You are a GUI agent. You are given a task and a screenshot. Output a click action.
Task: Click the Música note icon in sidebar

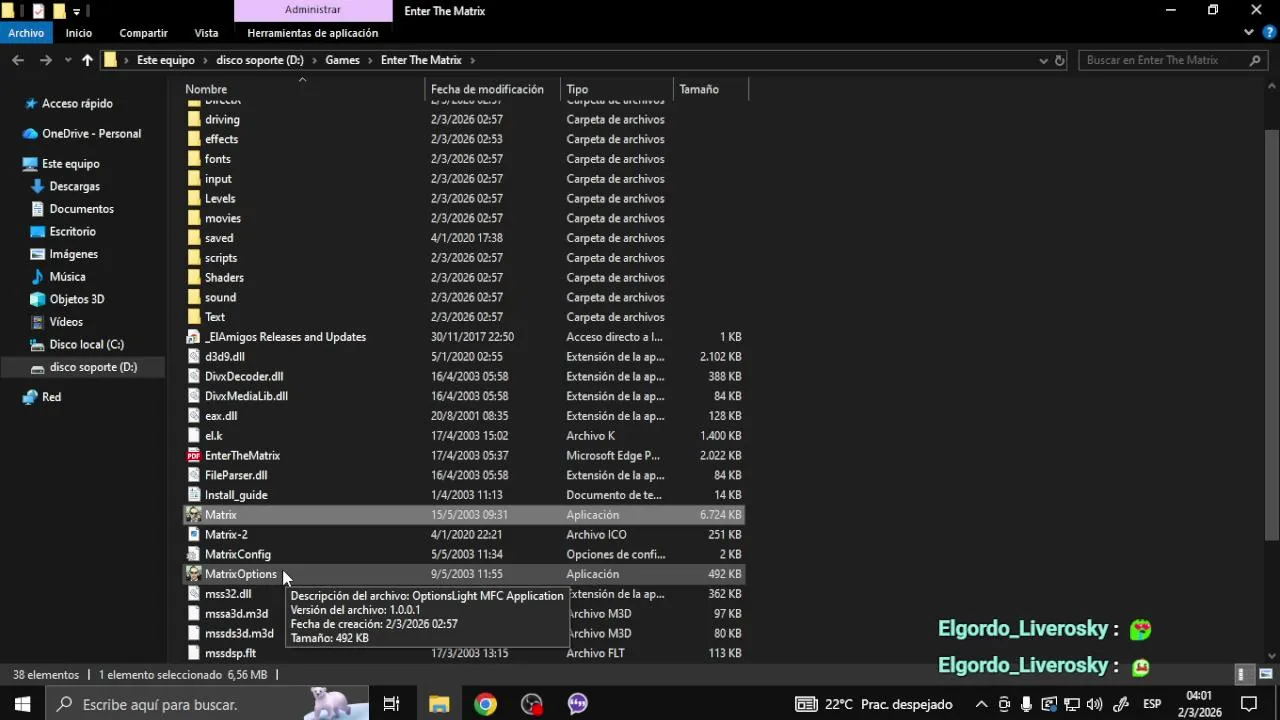coord(38,277)
